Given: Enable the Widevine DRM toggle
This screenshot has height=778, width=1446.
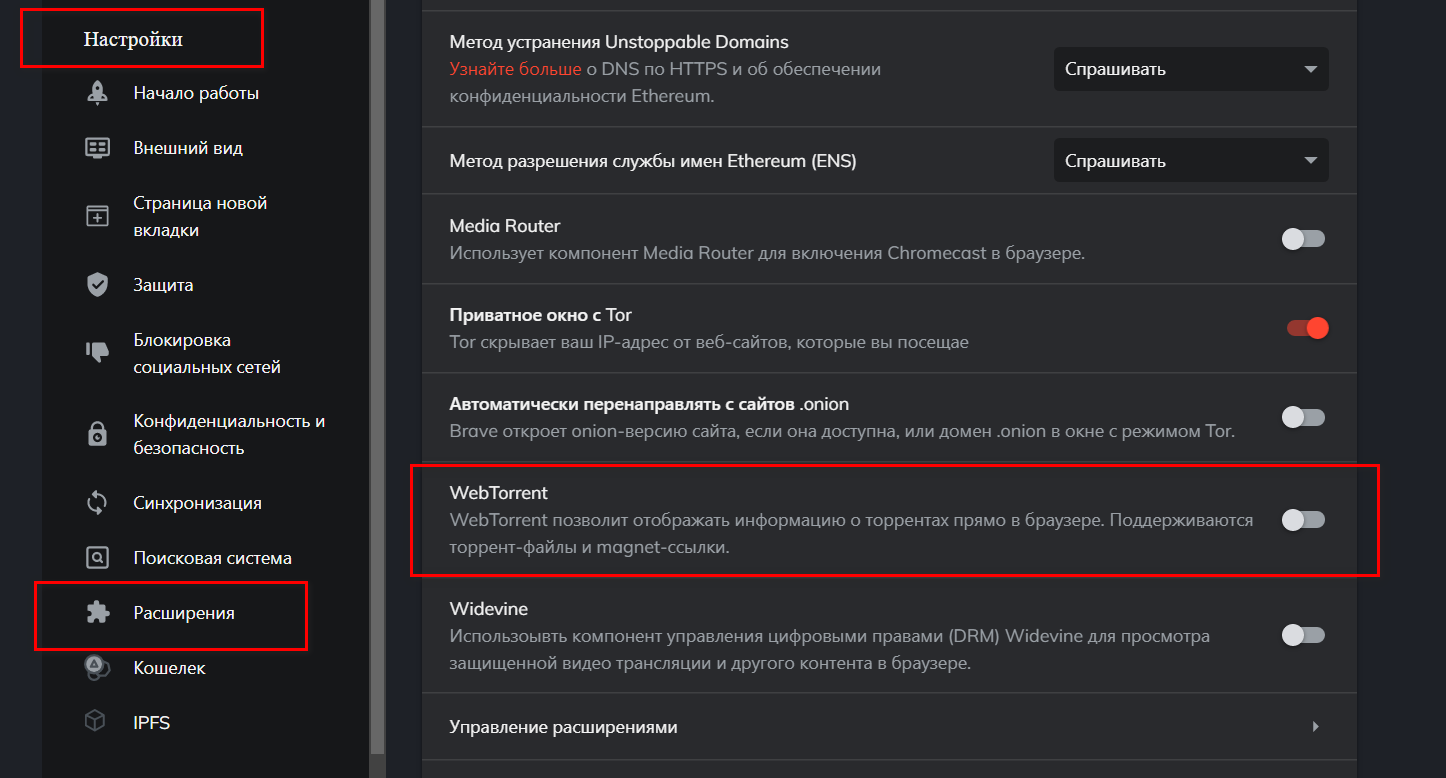Looking at the screenshot, I should 1303,635.
